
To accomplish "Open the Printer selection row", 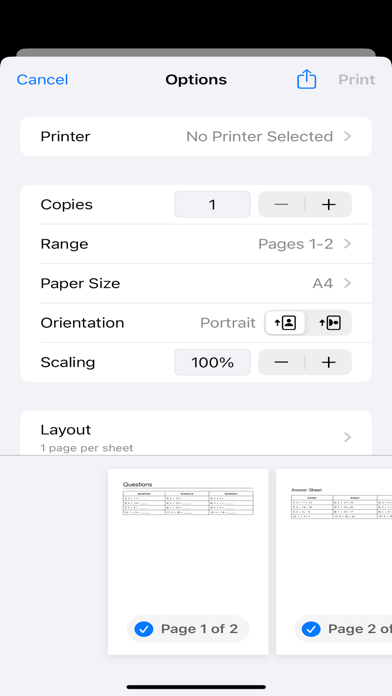I will (x=196, y=136).
